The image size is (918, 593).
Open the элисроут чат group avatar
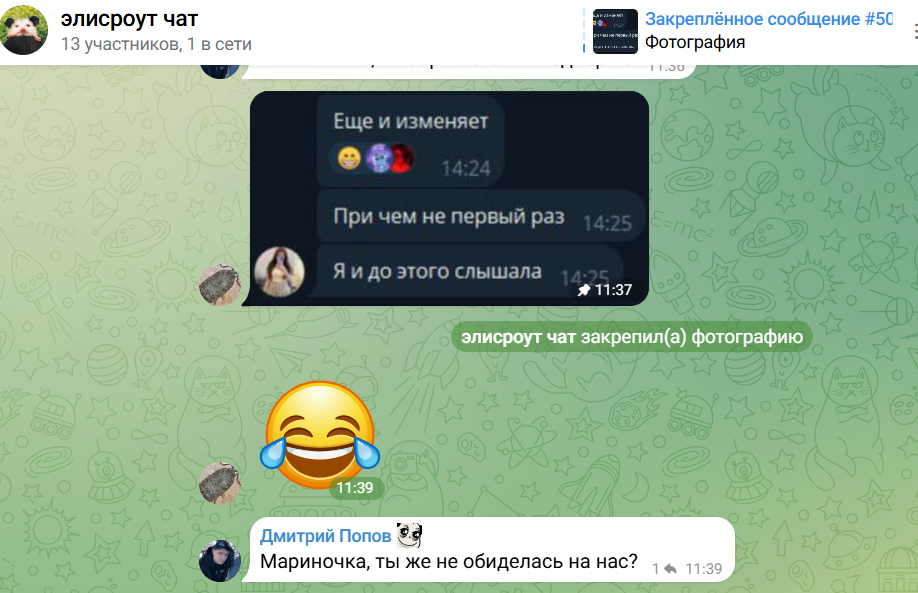pos(24,30)
